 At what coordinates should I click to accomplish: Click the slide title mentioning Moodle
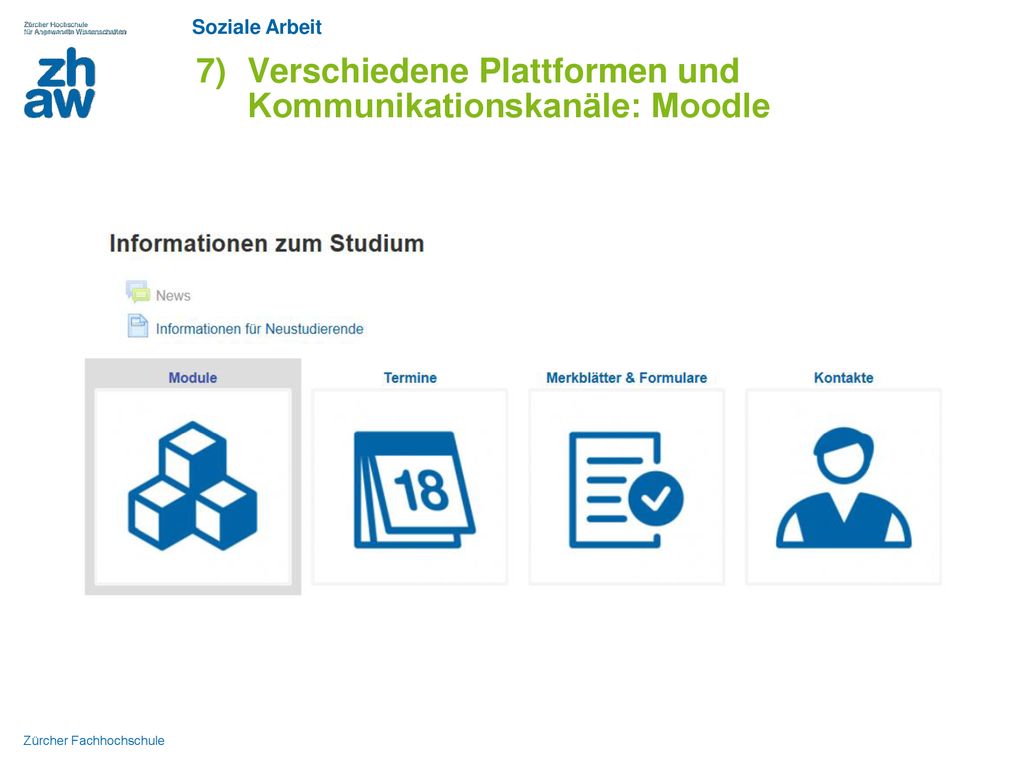click(483, 88)
